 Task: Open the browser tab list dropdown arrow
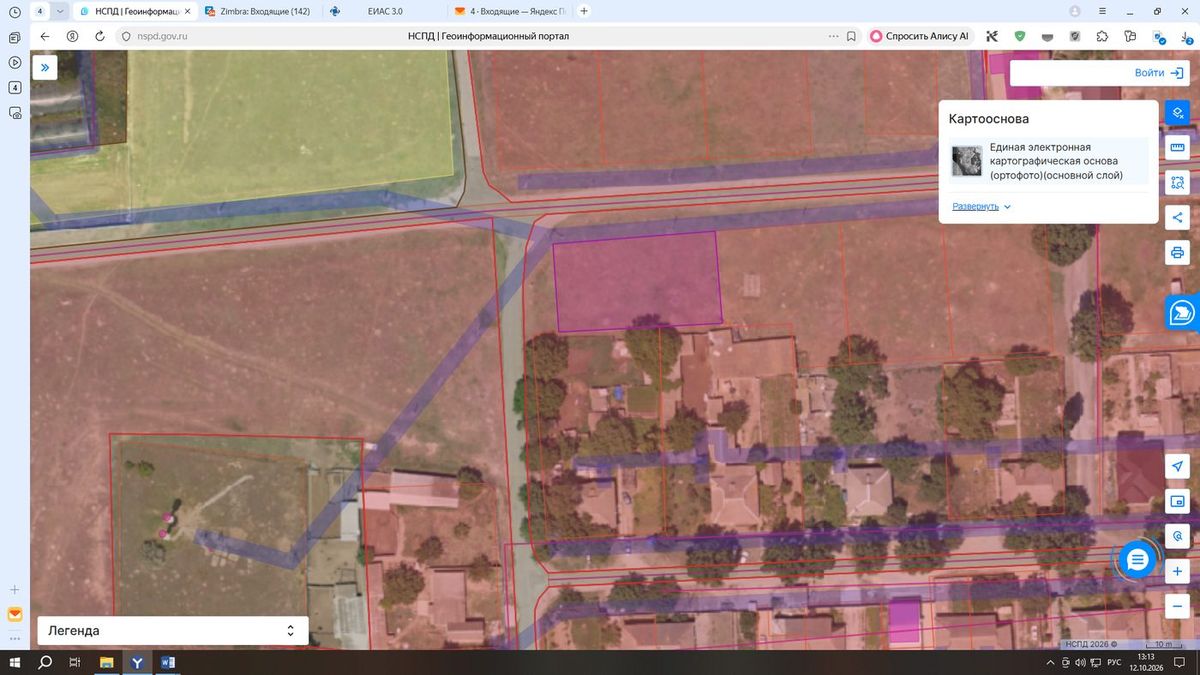point(61,11)
